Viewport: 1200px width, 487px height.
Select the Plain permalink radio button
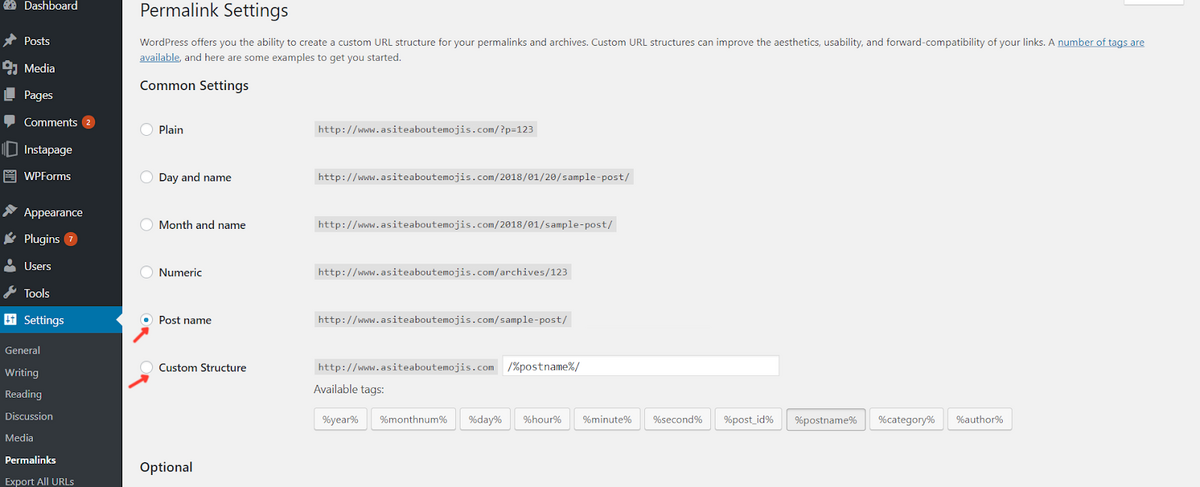pos(147,129)
